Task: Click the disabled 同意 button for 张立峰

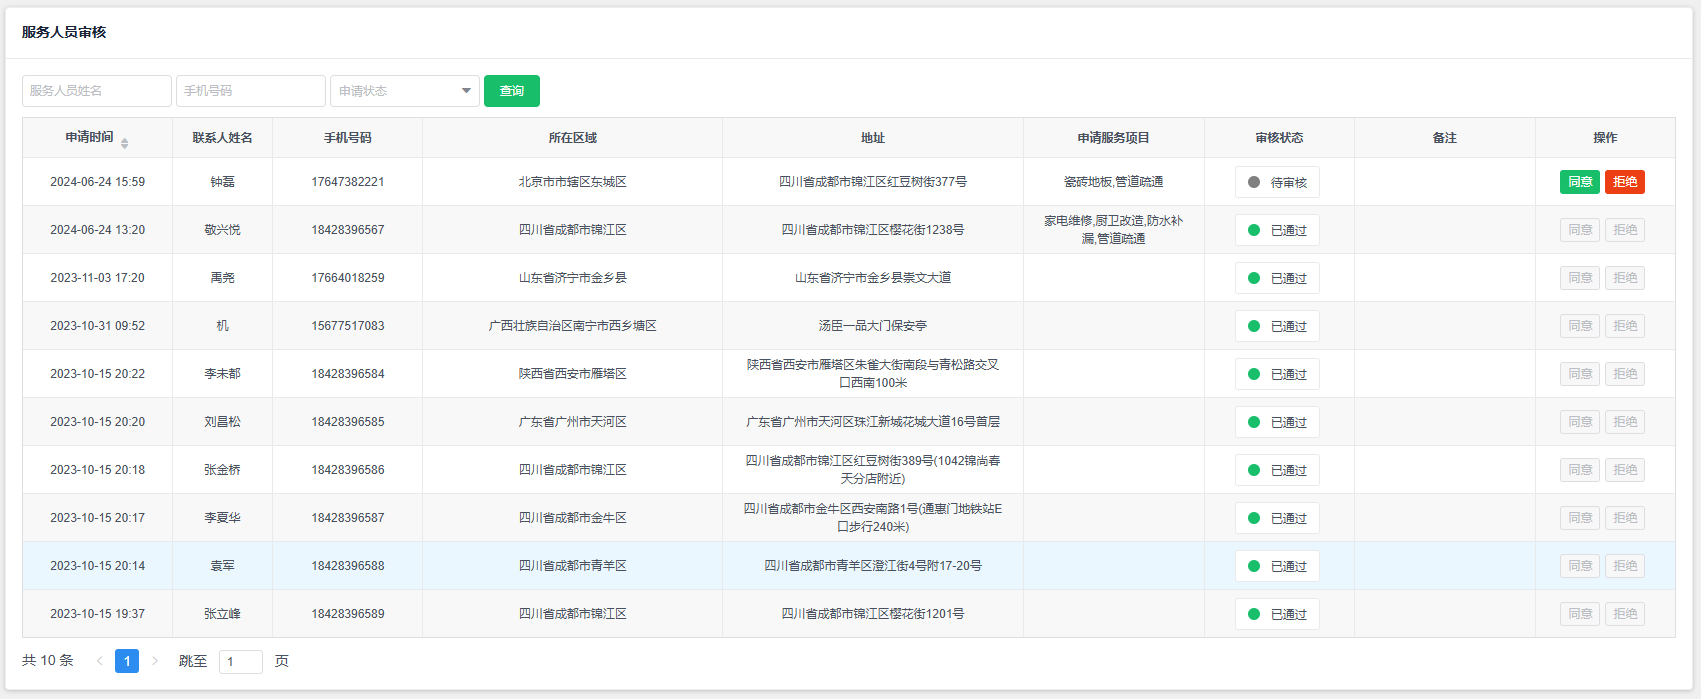Action: [1579, 614]
